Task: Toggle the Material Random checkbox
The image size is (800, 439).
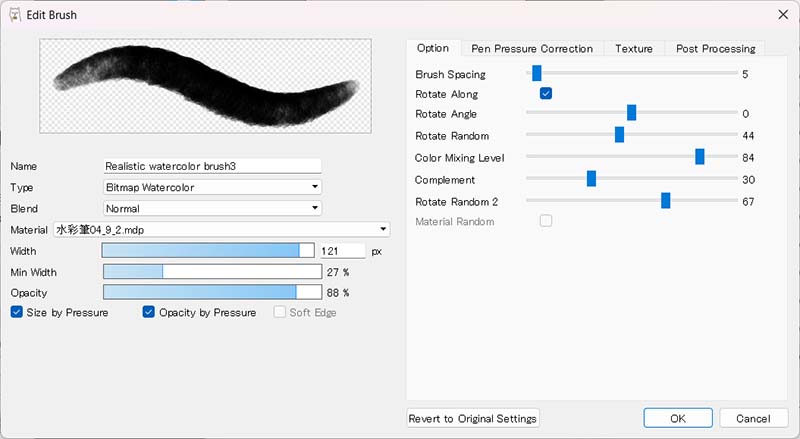Action: pos(546,221)
